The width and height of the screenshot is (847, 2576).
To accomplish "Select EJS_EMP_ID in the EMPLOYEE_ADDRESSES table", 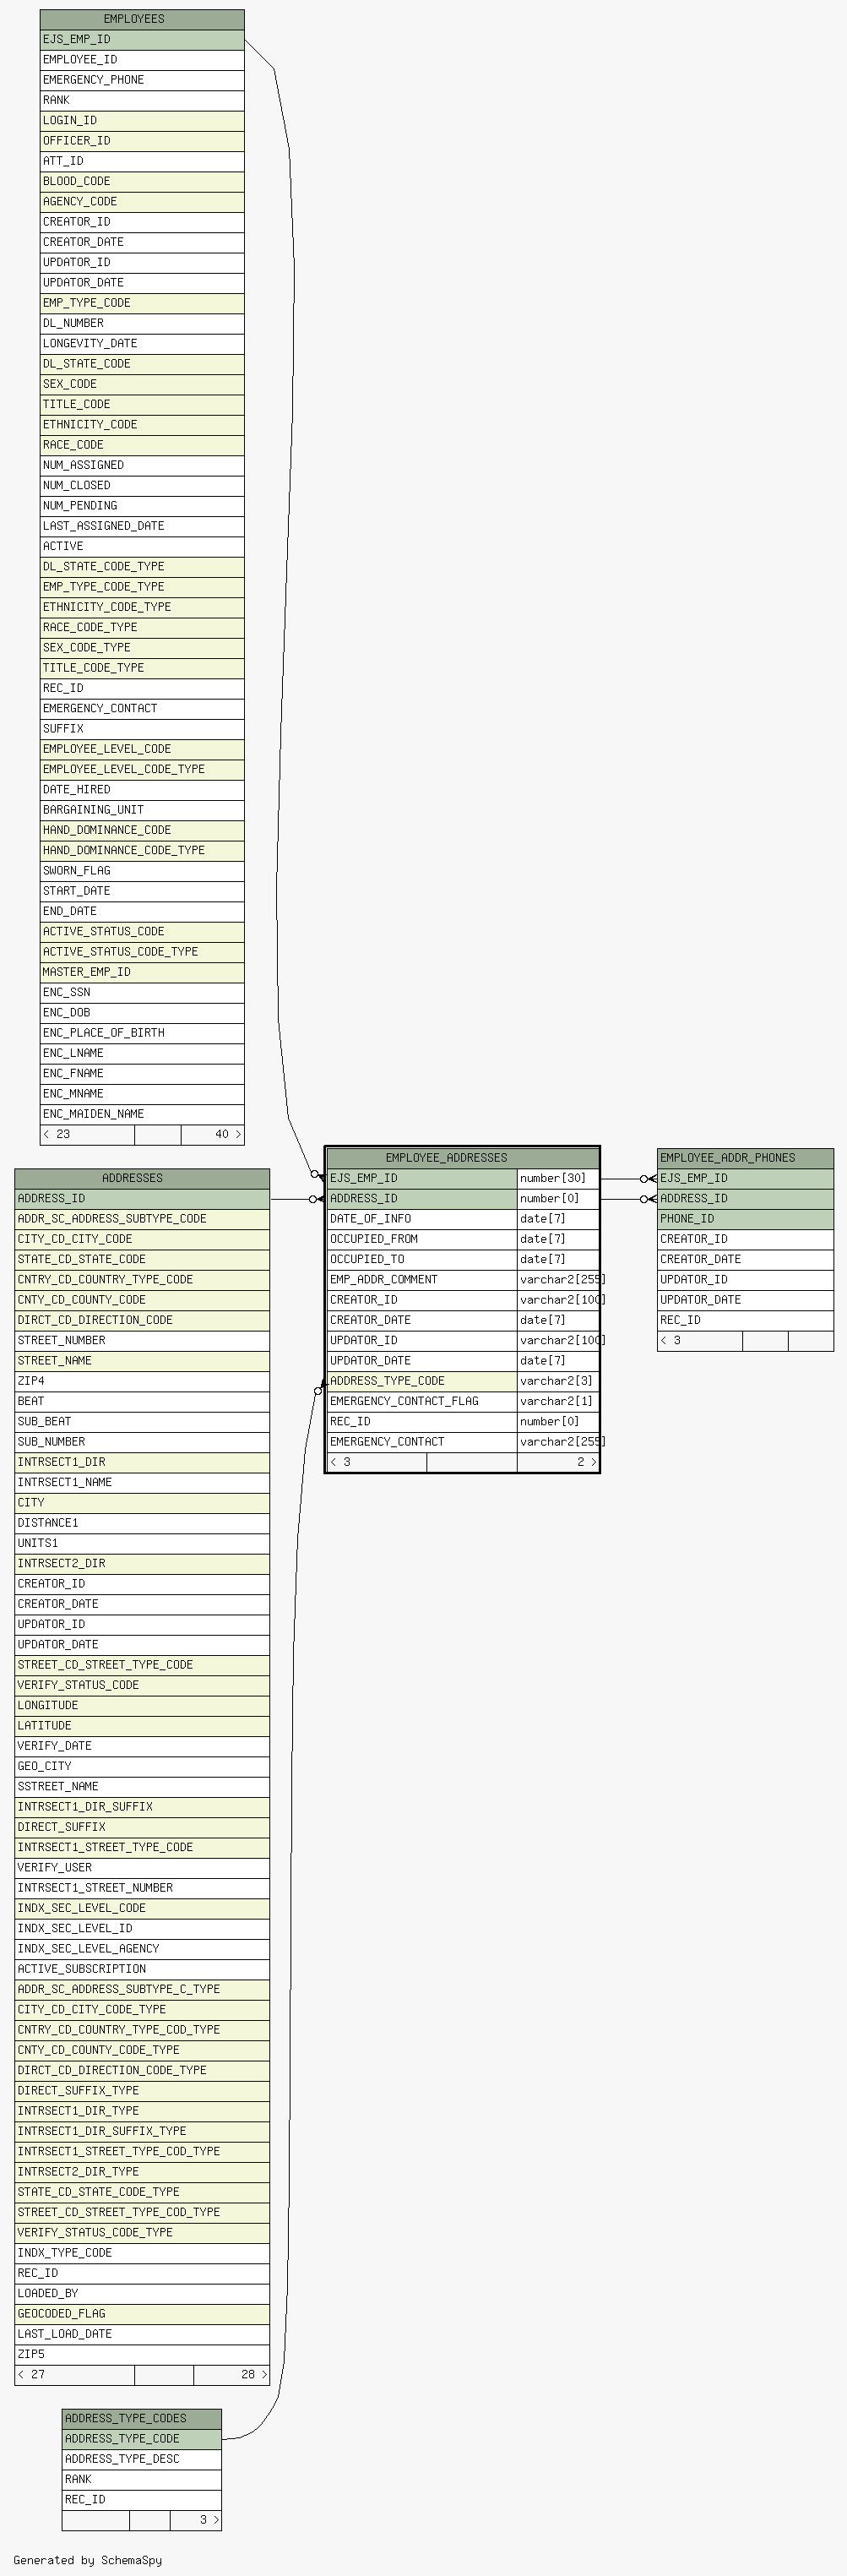I will pyautogui.click(x=422, y=1179).
